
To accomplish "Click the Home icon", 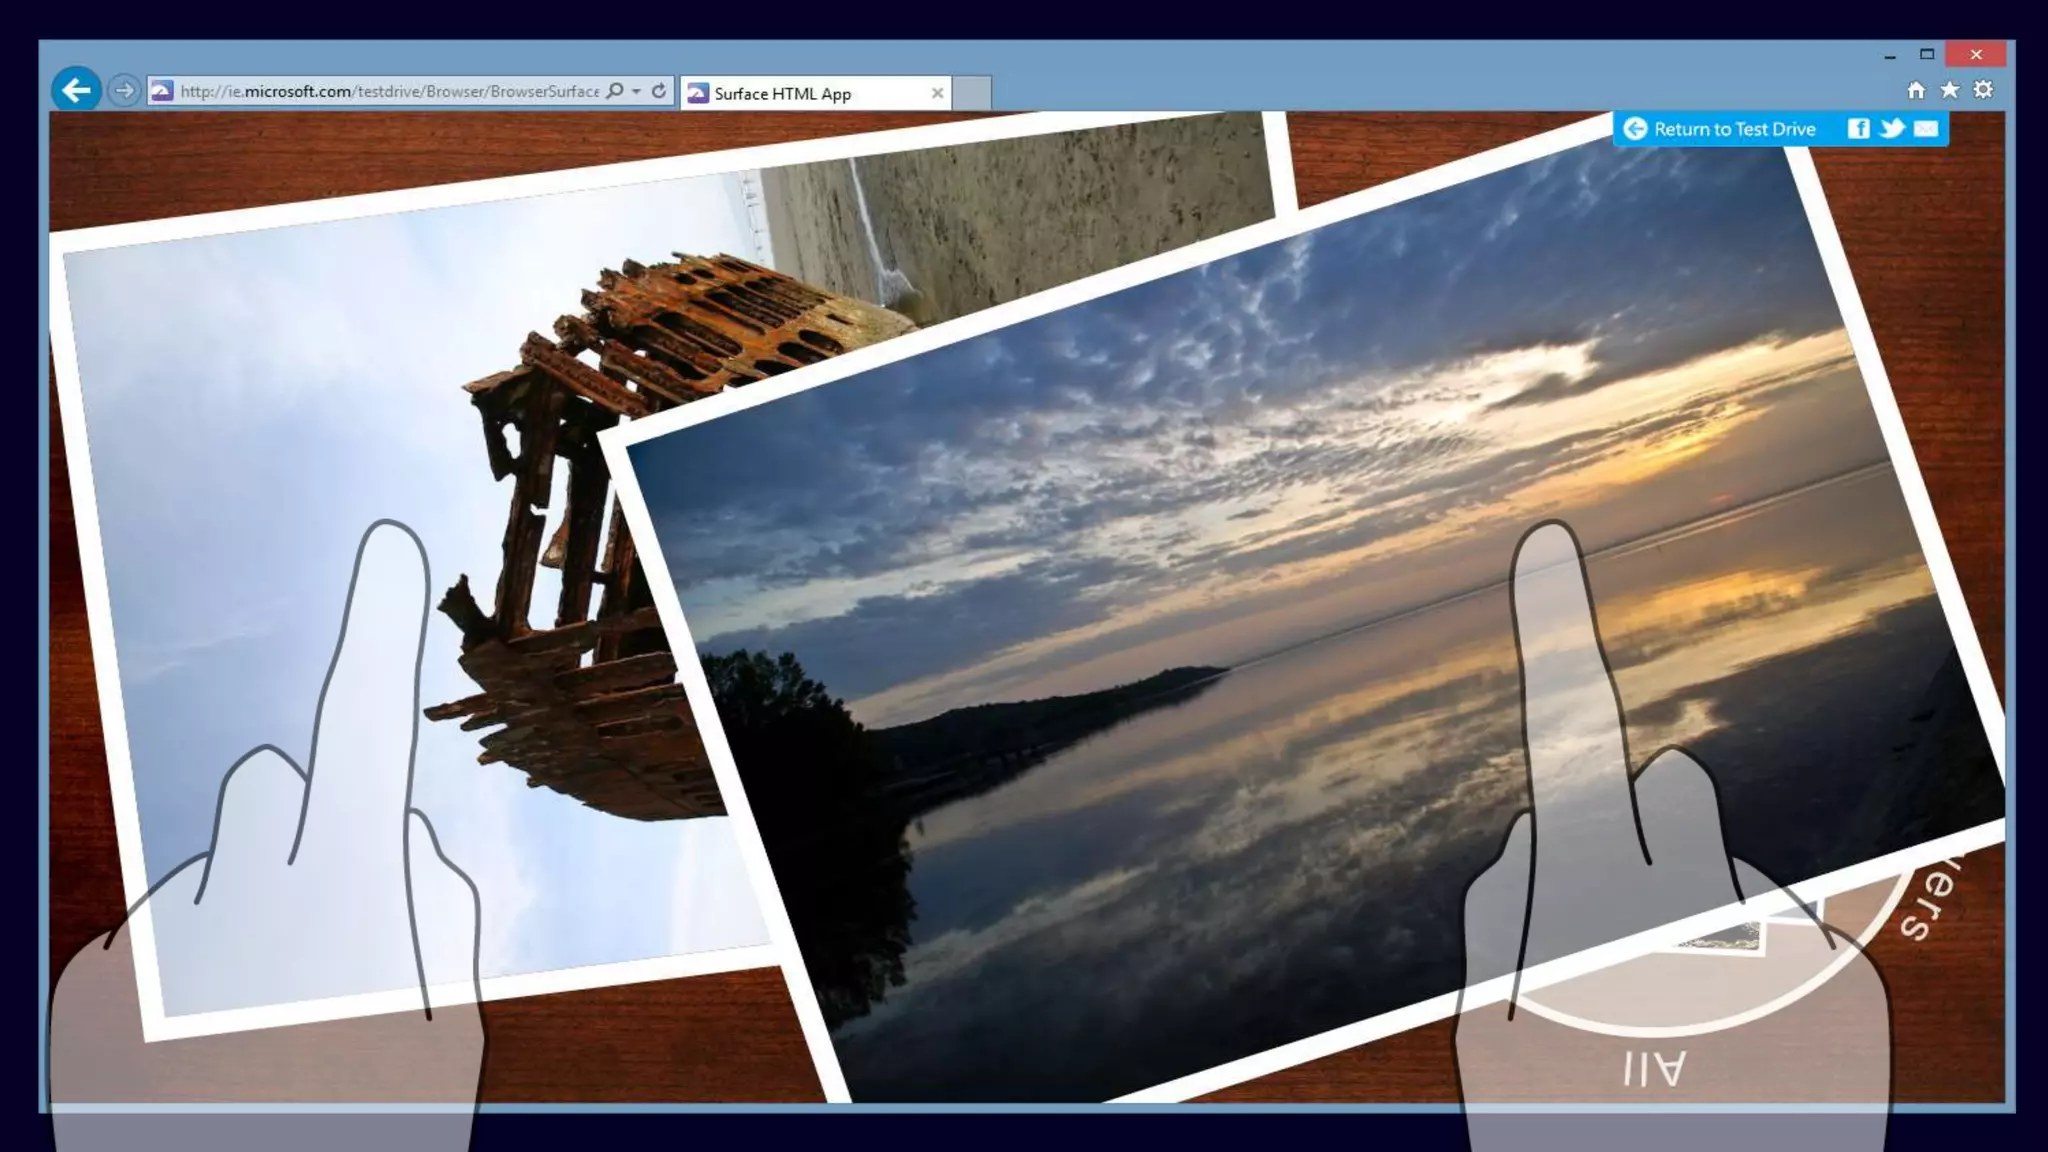I will (x=1916, y=91).
